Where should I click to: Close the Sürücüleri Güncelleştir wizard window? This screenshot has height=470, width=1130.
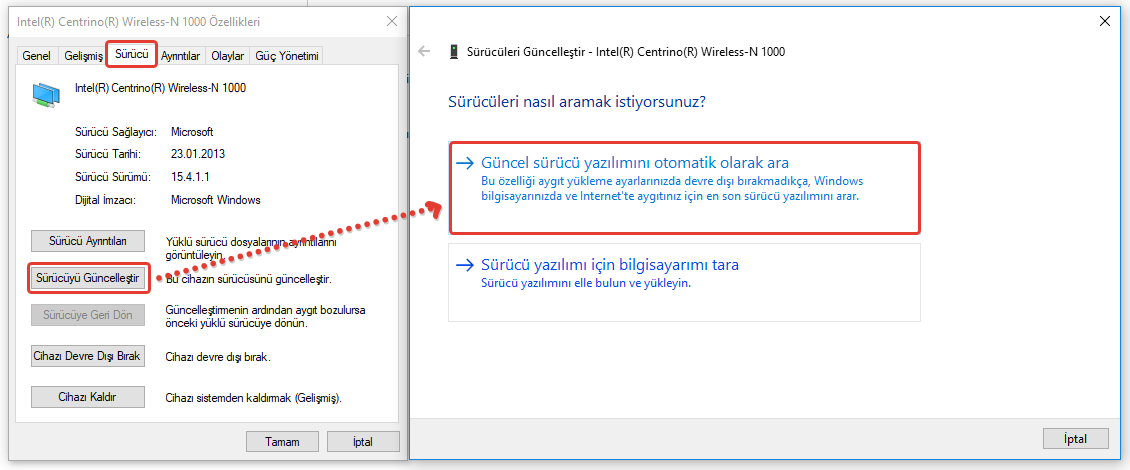point(1104,20)
